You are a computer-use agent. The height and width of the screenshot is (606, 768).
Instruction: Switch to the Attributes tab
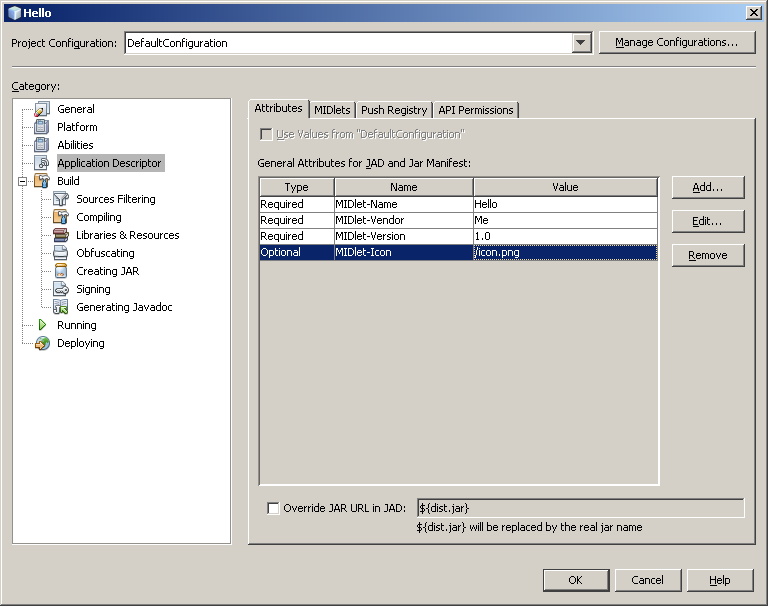[x=278, y=108]
